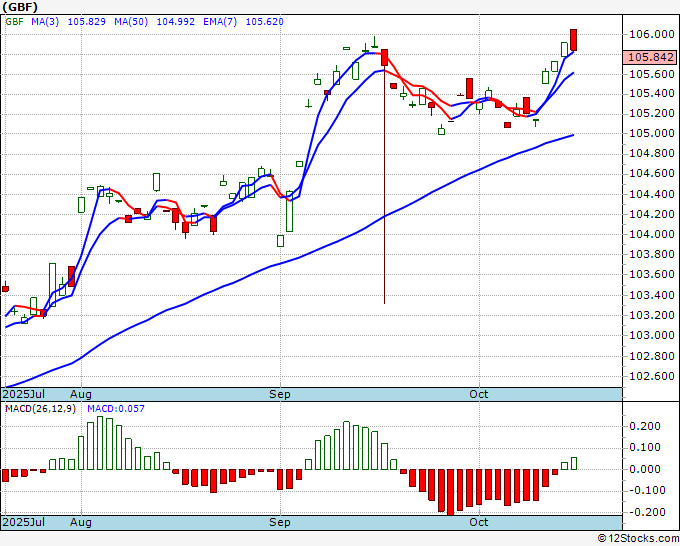The width and height of the screenshot is (680, 546).
Task: Click Oct on the price chart date axis
Action: click(x=479, y=394)
